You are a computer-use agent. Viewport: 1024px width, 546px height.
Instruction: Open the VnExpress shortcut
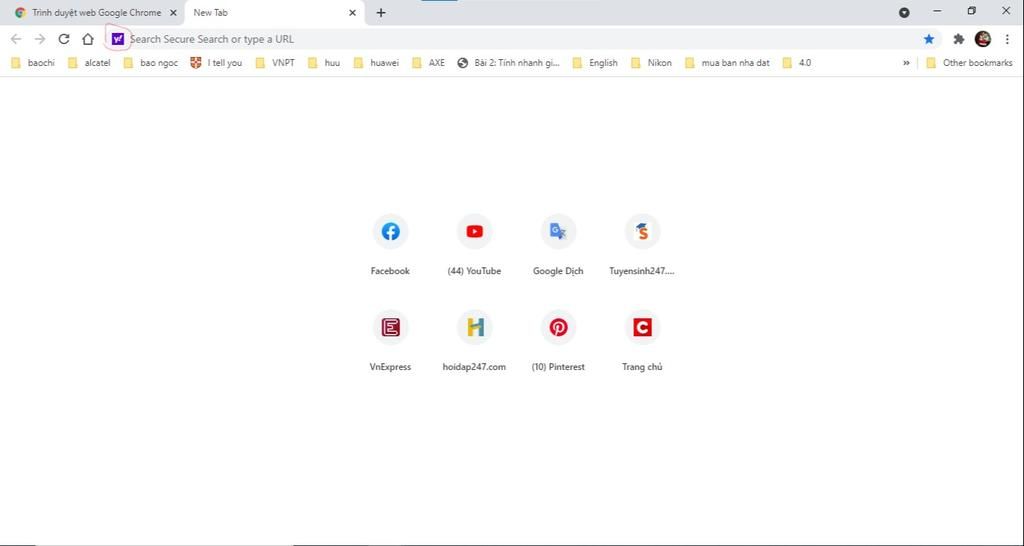391,341
